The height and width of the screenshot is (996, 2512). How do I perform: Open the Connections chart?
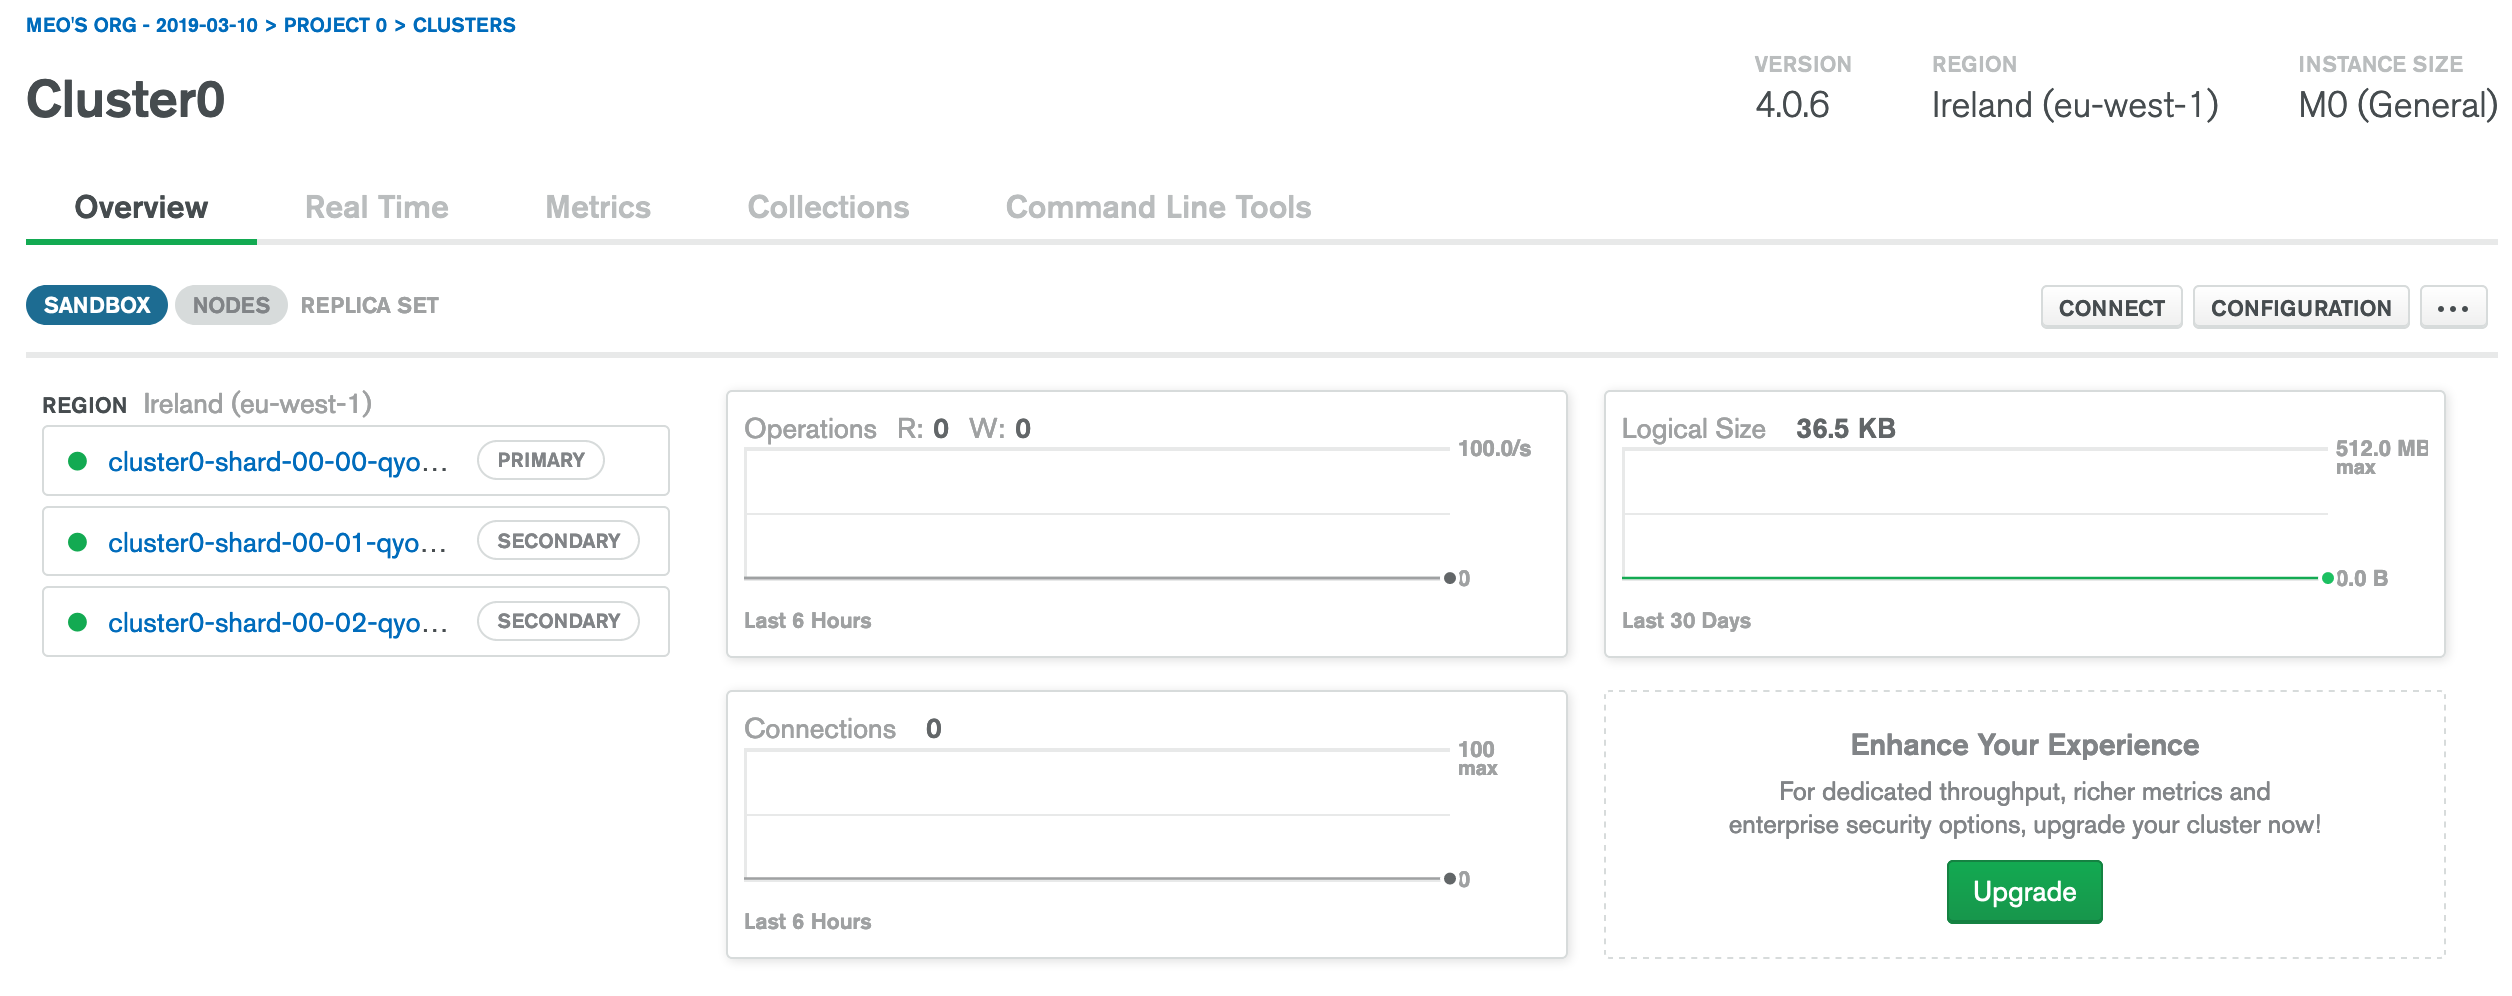click(x=1146, y=824)
